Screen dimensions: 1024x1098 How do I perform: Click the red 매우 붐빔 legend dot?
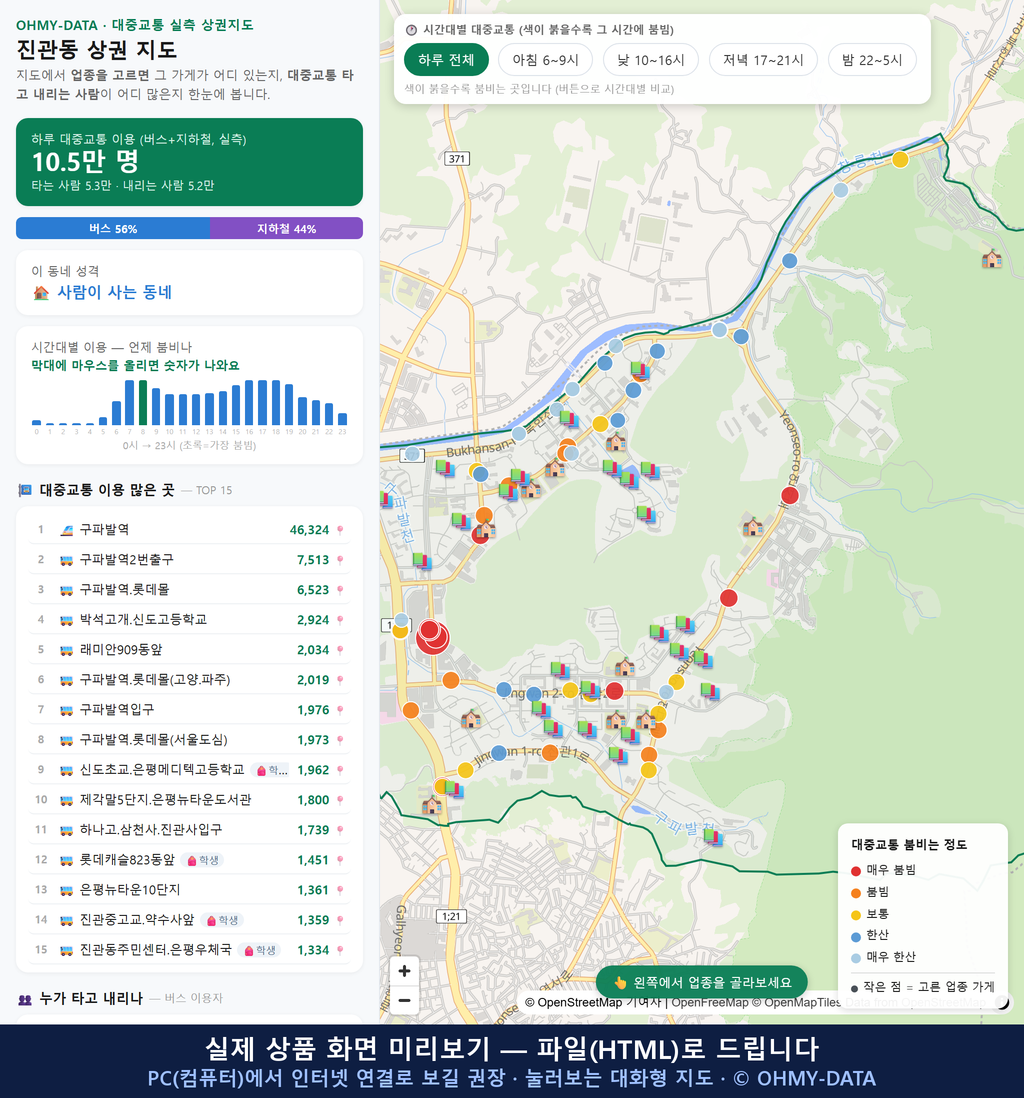pyautogui.click(x=855, y=870)
